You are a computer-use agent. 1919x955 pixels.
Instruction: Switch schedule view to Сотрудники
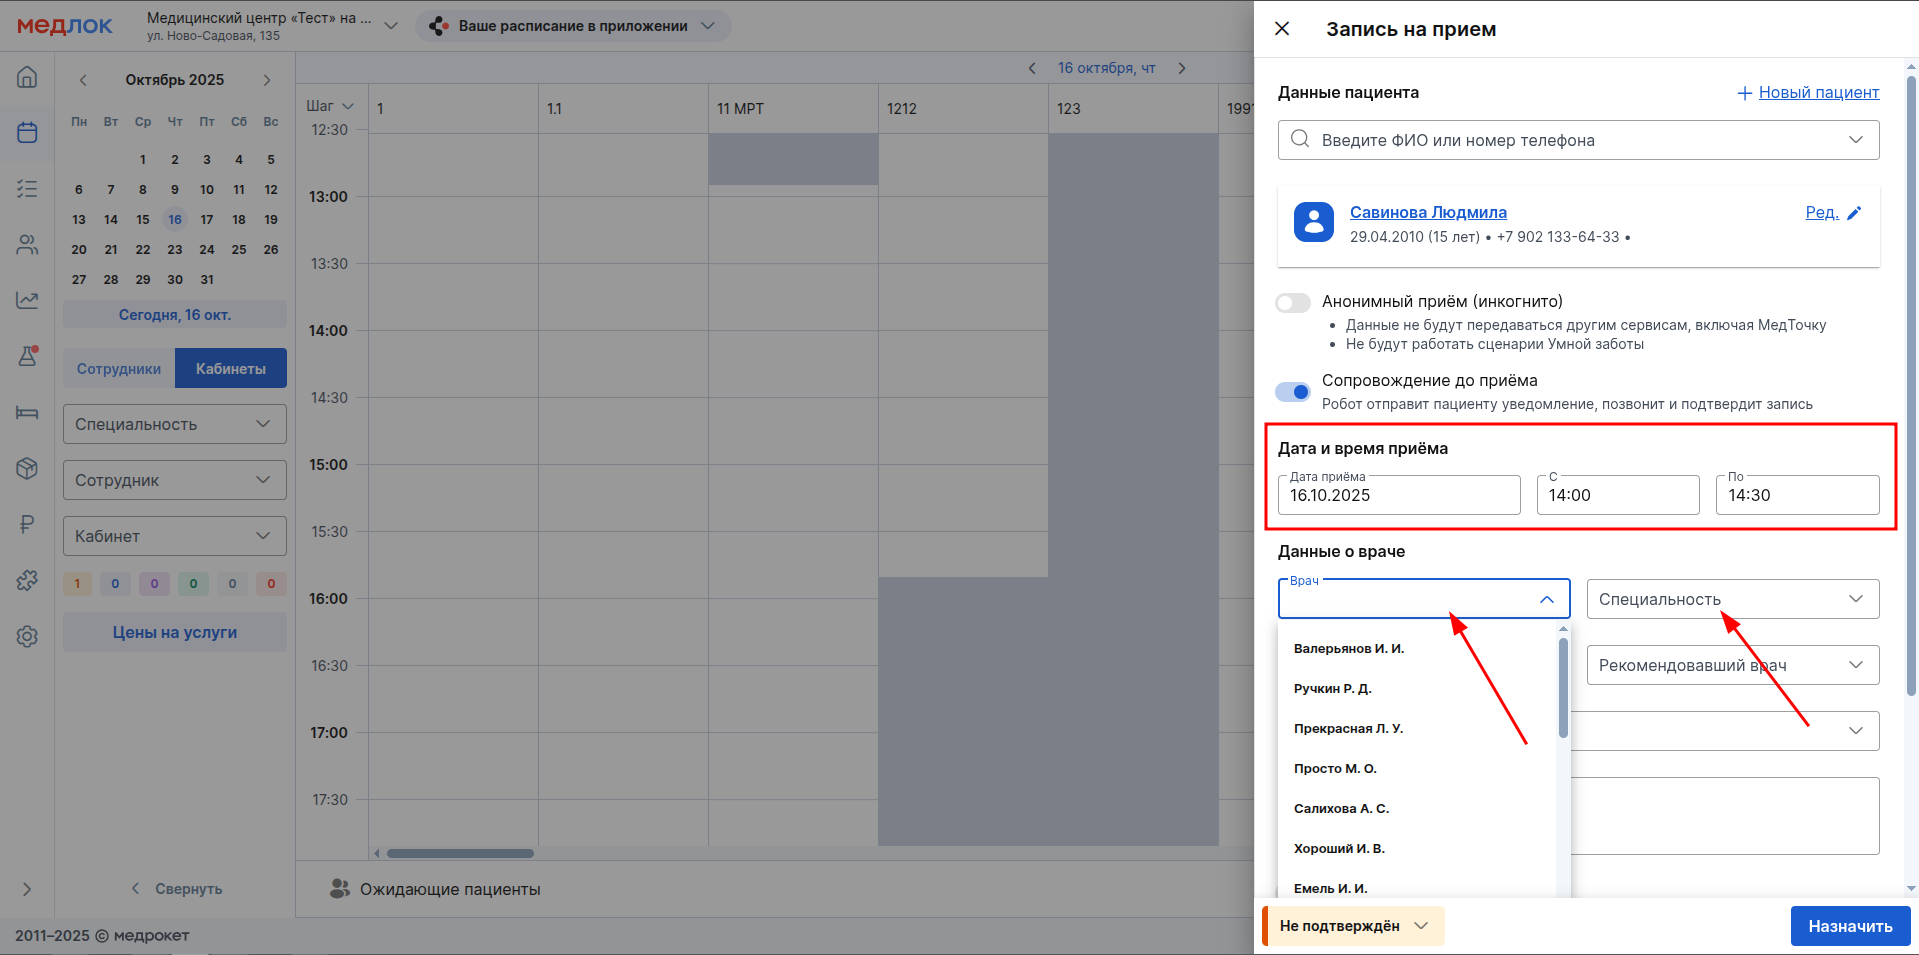119,368
